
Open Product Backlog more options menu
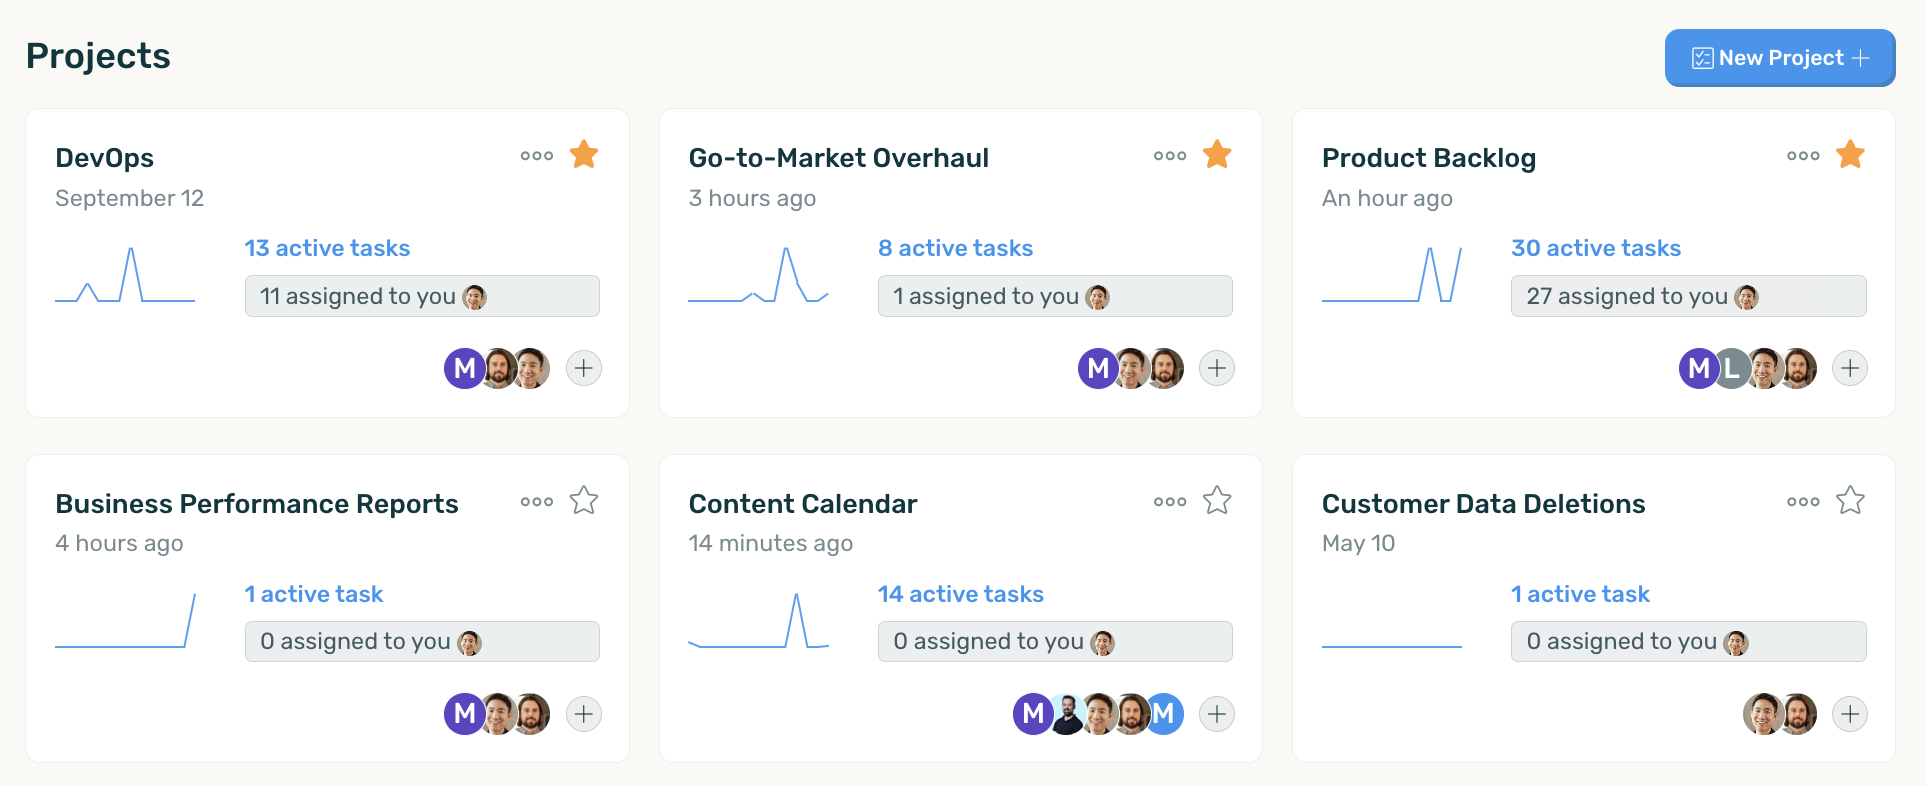coord(1803,156)
